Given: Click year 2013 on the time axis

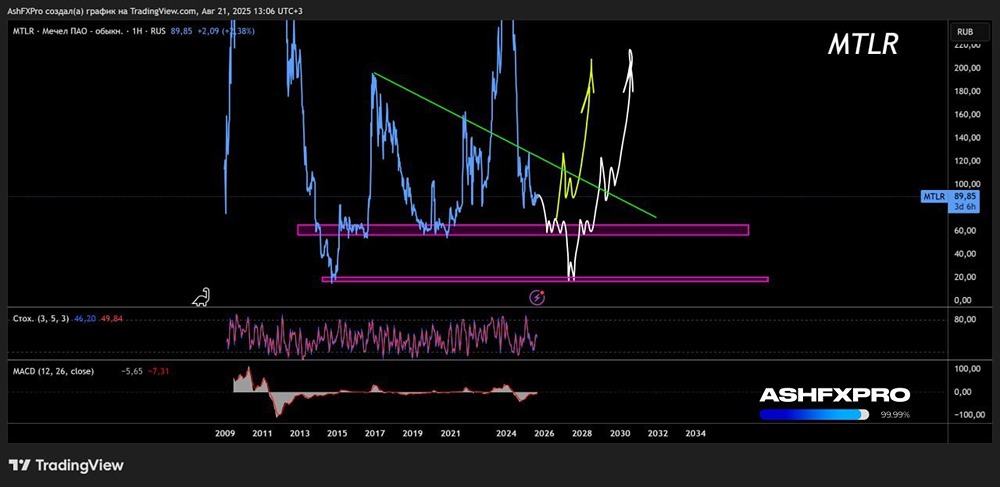Looking at the screenshot, I should click(300, 433).
